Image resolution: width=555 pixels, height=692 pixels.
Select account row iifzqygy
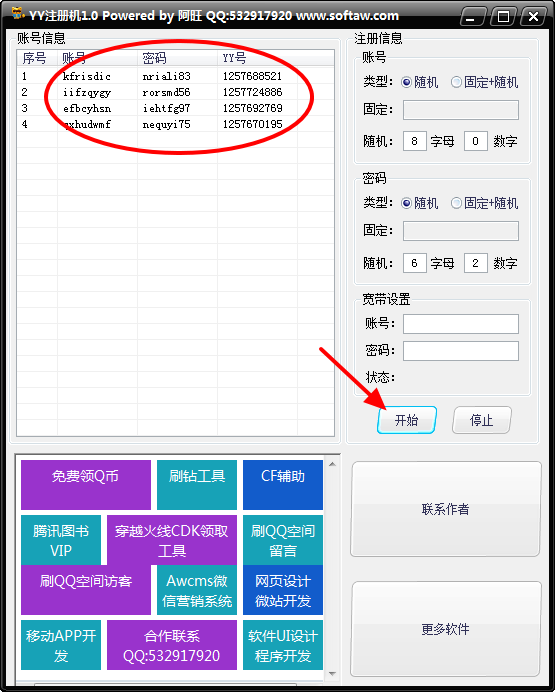click(175, 92)
